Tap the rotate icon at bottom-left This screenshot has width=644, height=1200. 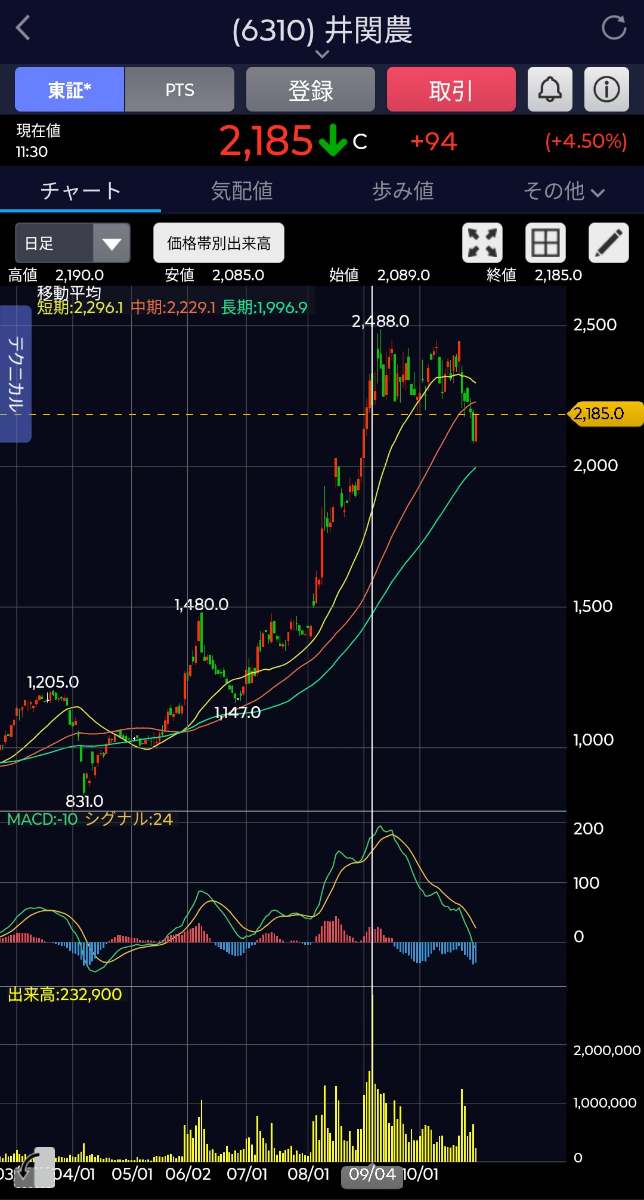coord(30,1166)
